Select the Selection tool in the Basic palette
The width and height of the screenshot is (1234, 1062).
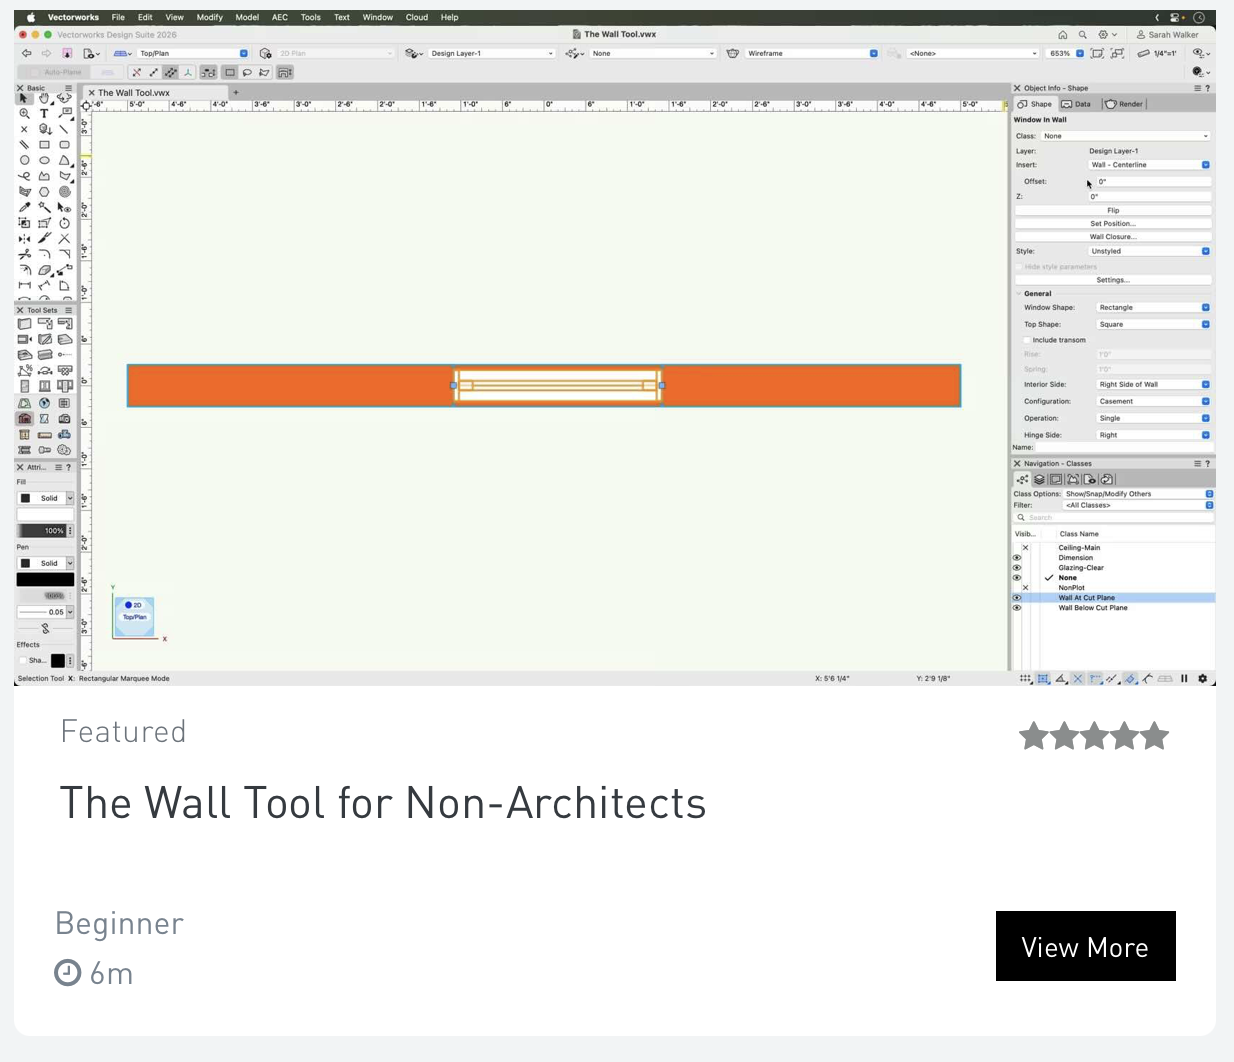click(x=23, y=99)
